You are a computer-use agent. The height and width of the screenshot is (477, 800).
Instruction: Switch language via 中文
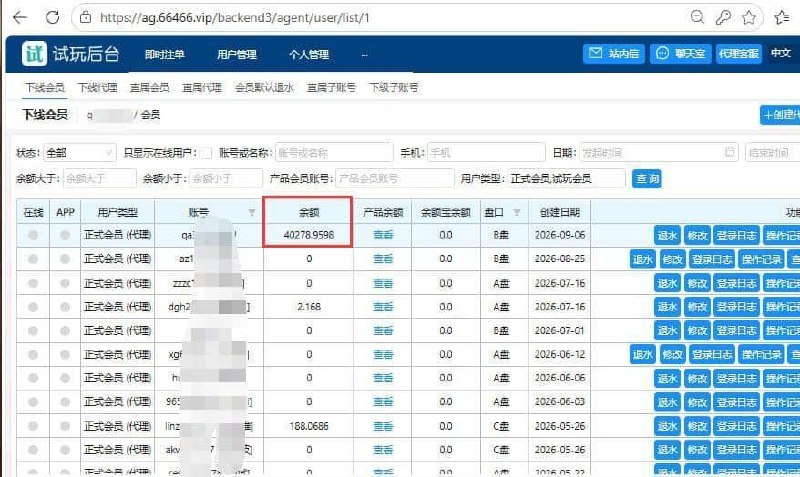click(781, 53)
